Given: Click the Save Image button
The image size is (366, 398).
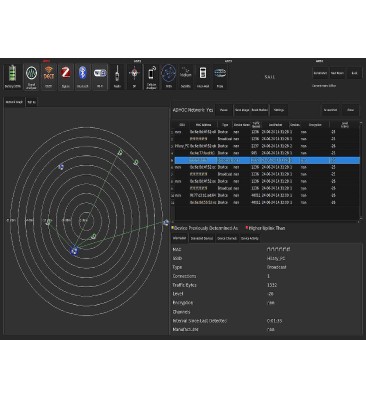Looking at the screenshot, I should point(242,110).
